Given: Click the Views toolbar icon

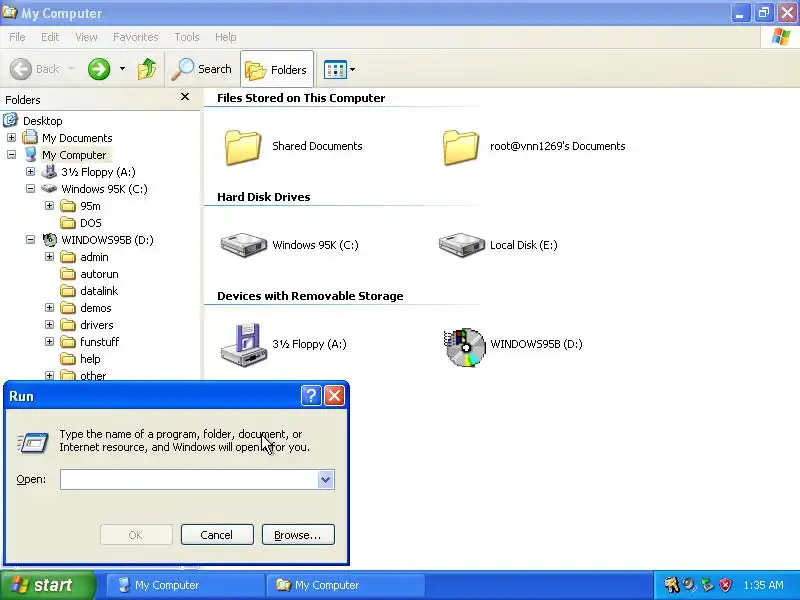Looking at the screenshot, I should (x=335, y=69).
